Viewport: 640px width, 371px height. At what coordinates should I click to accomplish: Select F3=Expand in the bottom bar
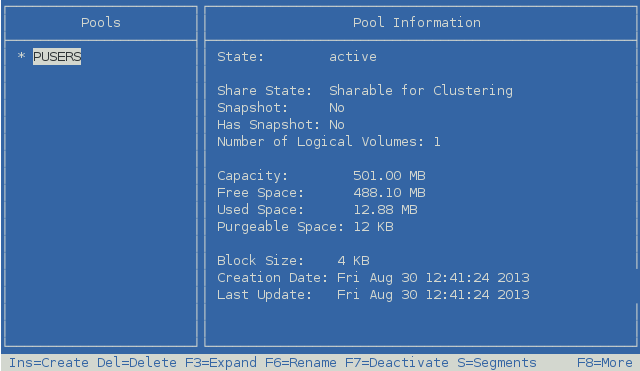[221, 362]
